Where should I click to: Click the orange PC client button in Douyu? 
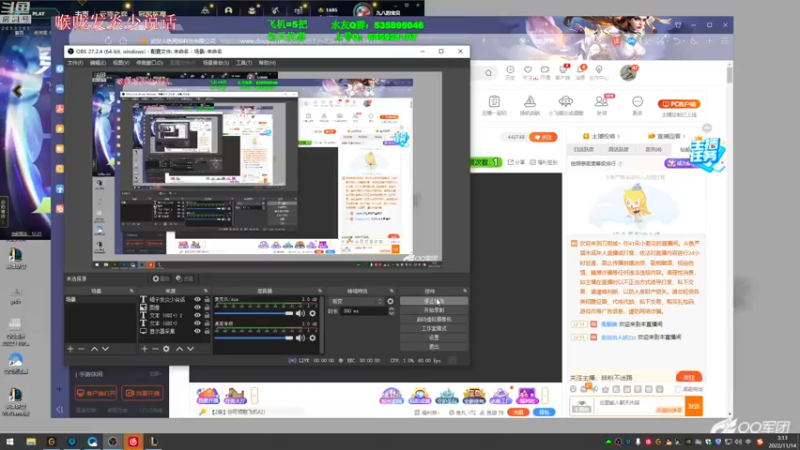[x=679, y=104]
